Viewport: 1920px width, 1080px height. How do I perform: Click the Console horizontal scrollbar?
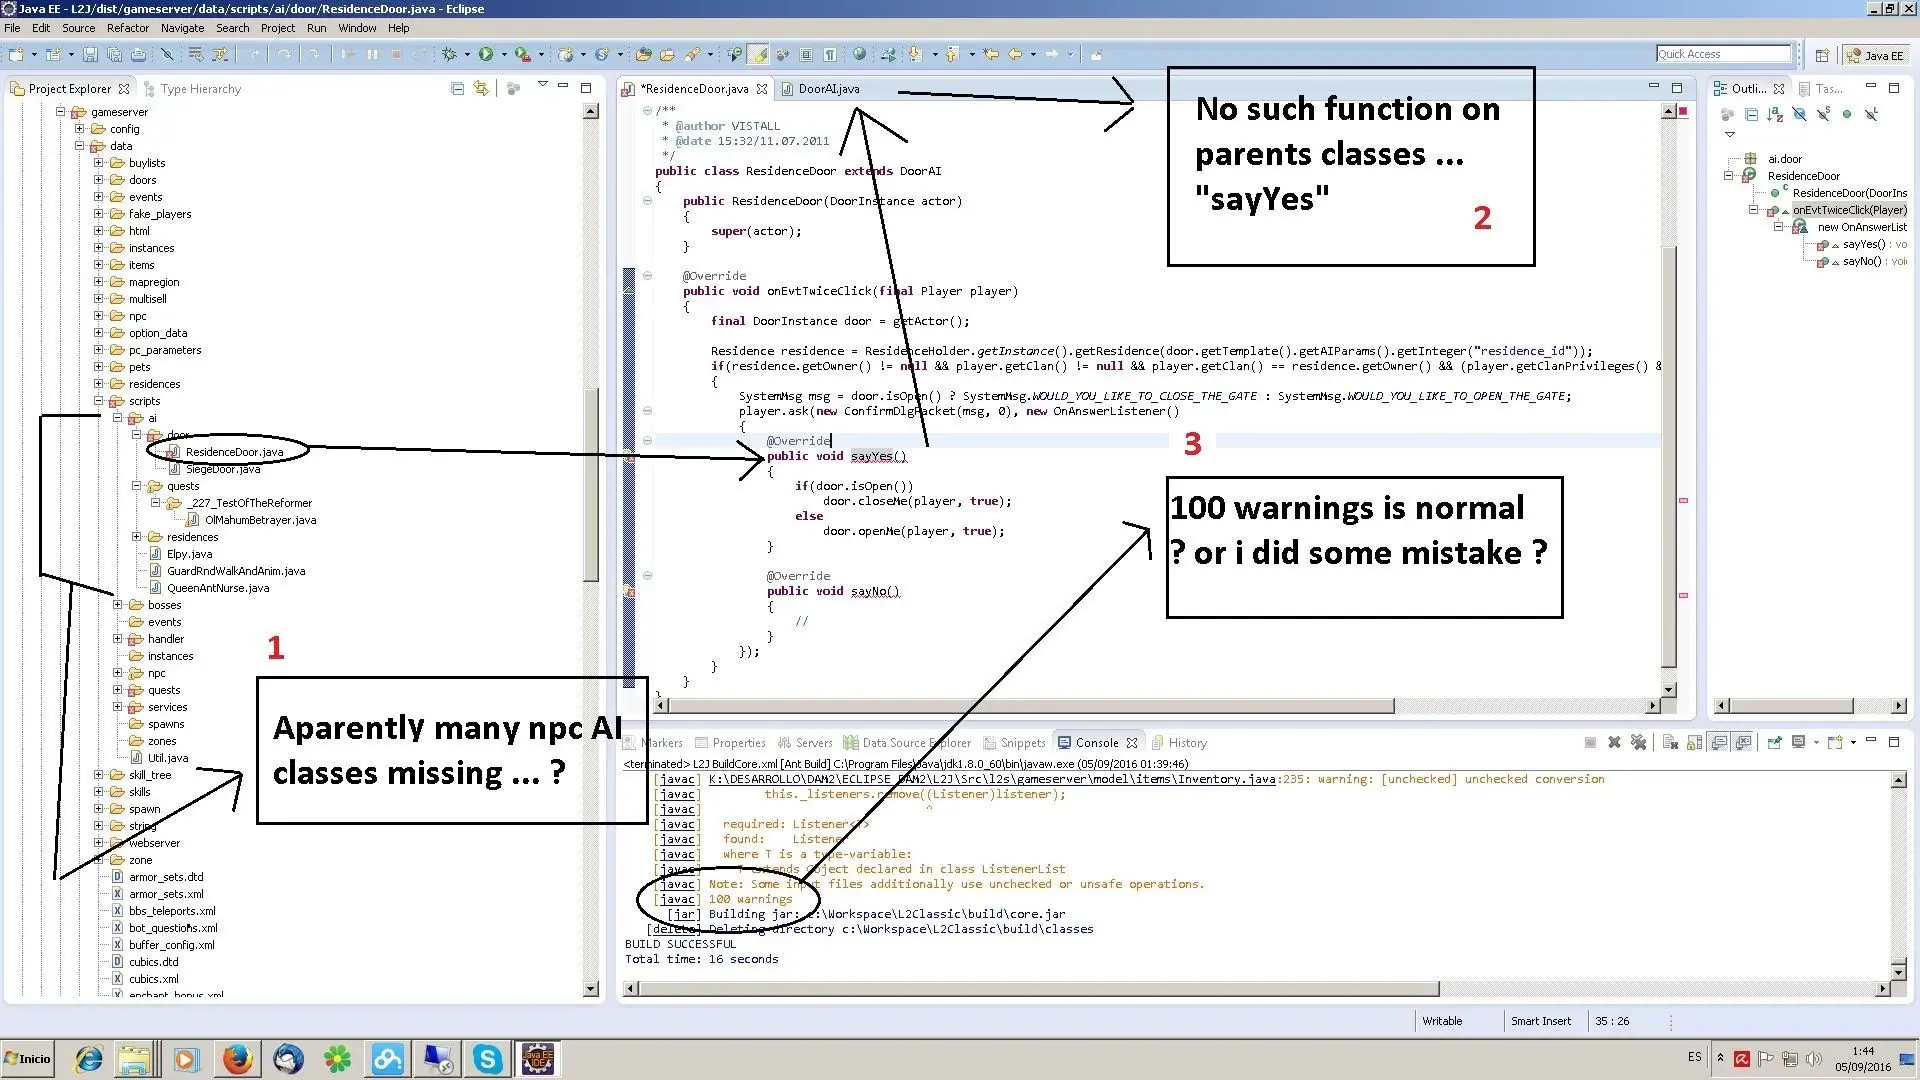pos(1256,989)
